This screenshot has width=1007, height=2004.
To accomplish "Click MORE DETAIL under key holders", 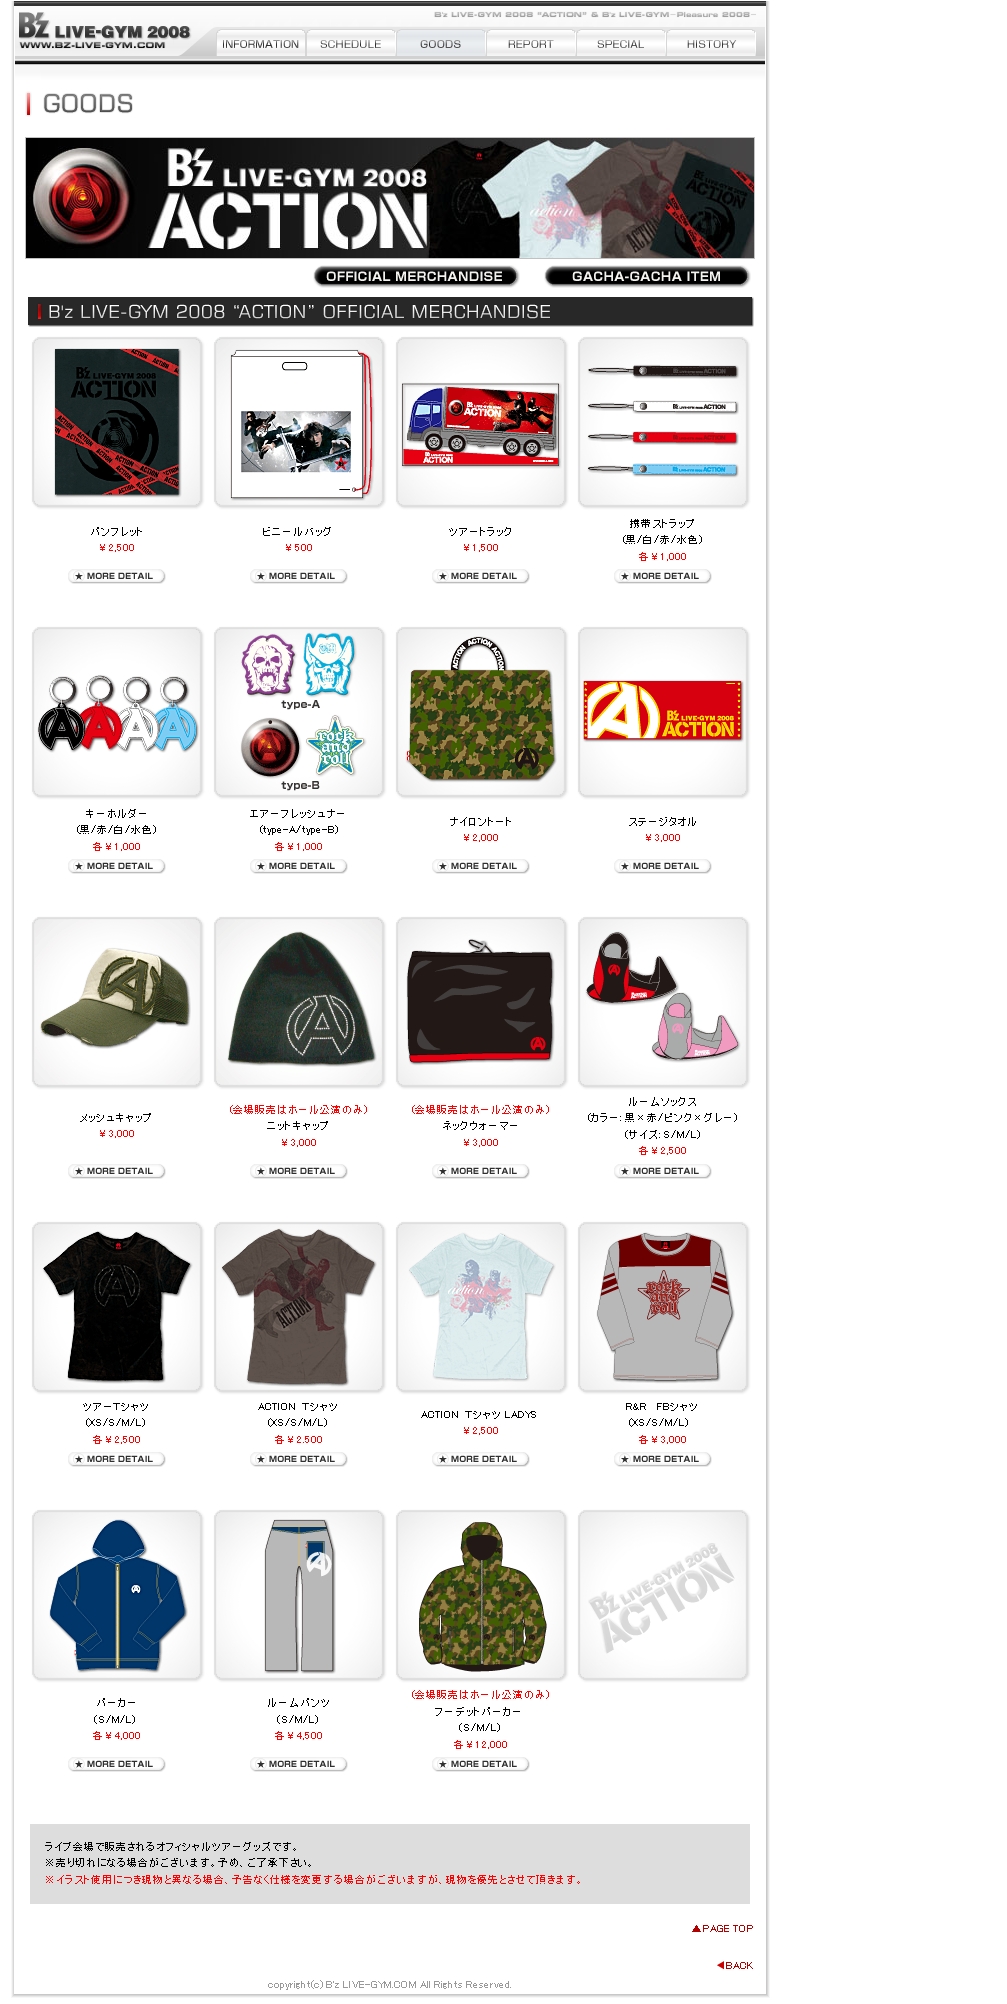I will [x=117, y=866].
